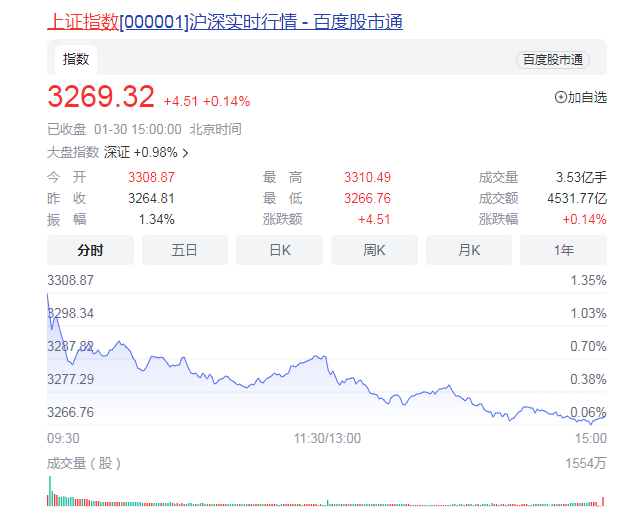Click 最低 value 3266.76
Viewport: 636px width, 515px height.
(367, 198)
